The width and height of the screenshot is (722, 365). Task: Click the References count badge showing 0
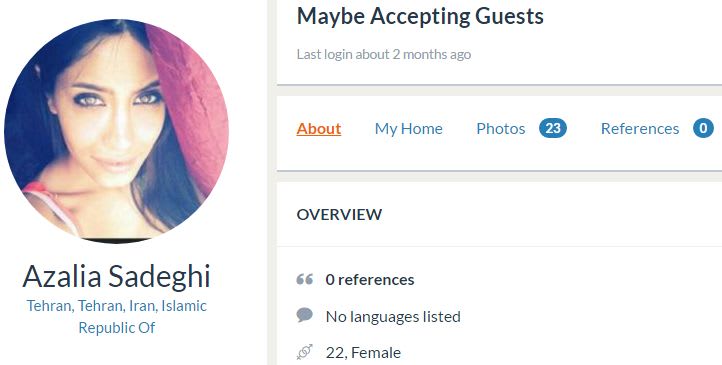(703, 128)
